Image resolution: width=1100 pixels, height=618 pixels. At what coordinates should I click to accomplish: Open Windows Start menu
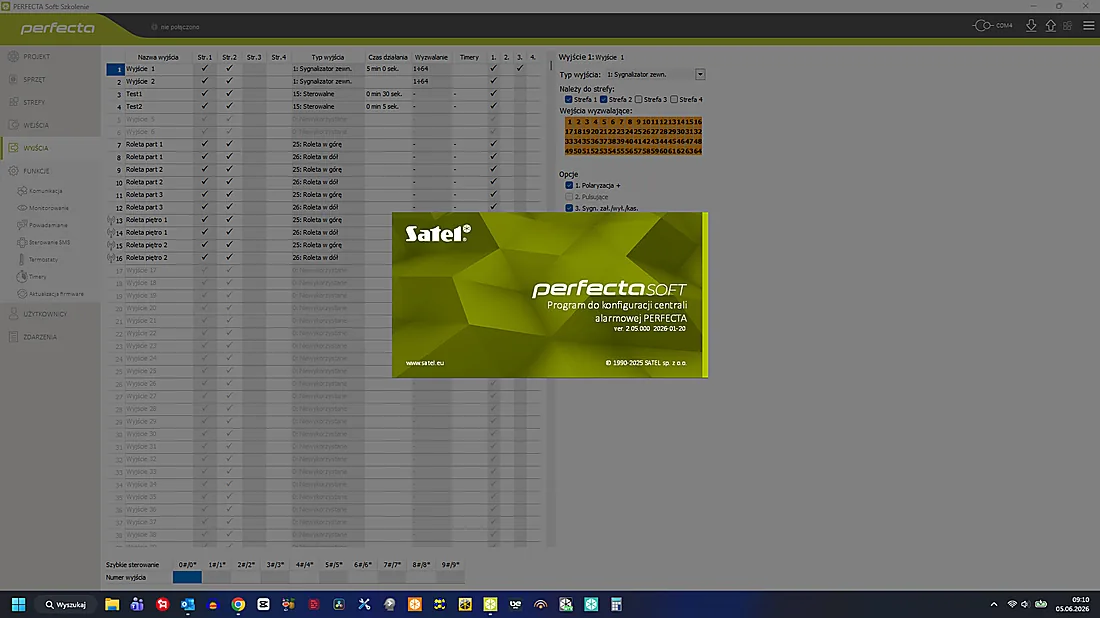pos(18,604)
